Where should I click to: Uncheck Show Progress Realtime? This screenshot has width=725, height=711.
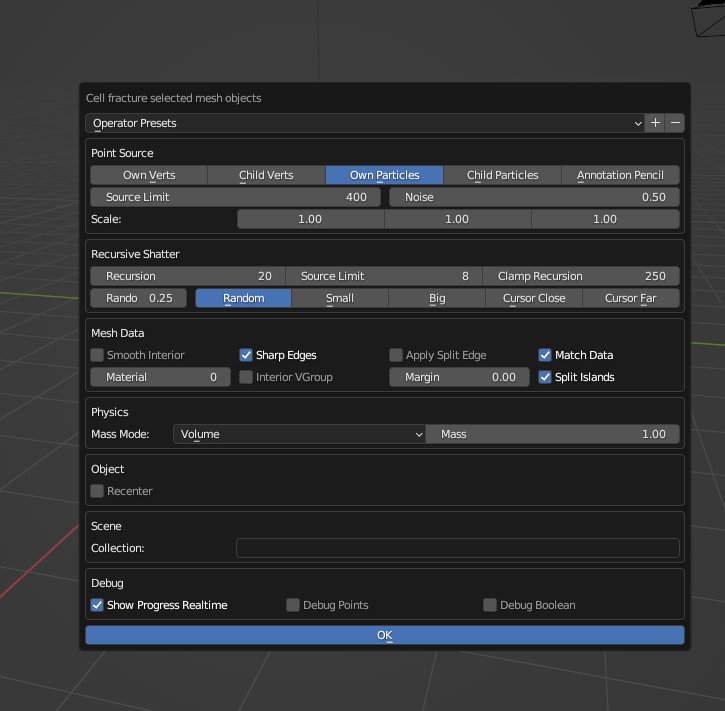pos(97,605)
